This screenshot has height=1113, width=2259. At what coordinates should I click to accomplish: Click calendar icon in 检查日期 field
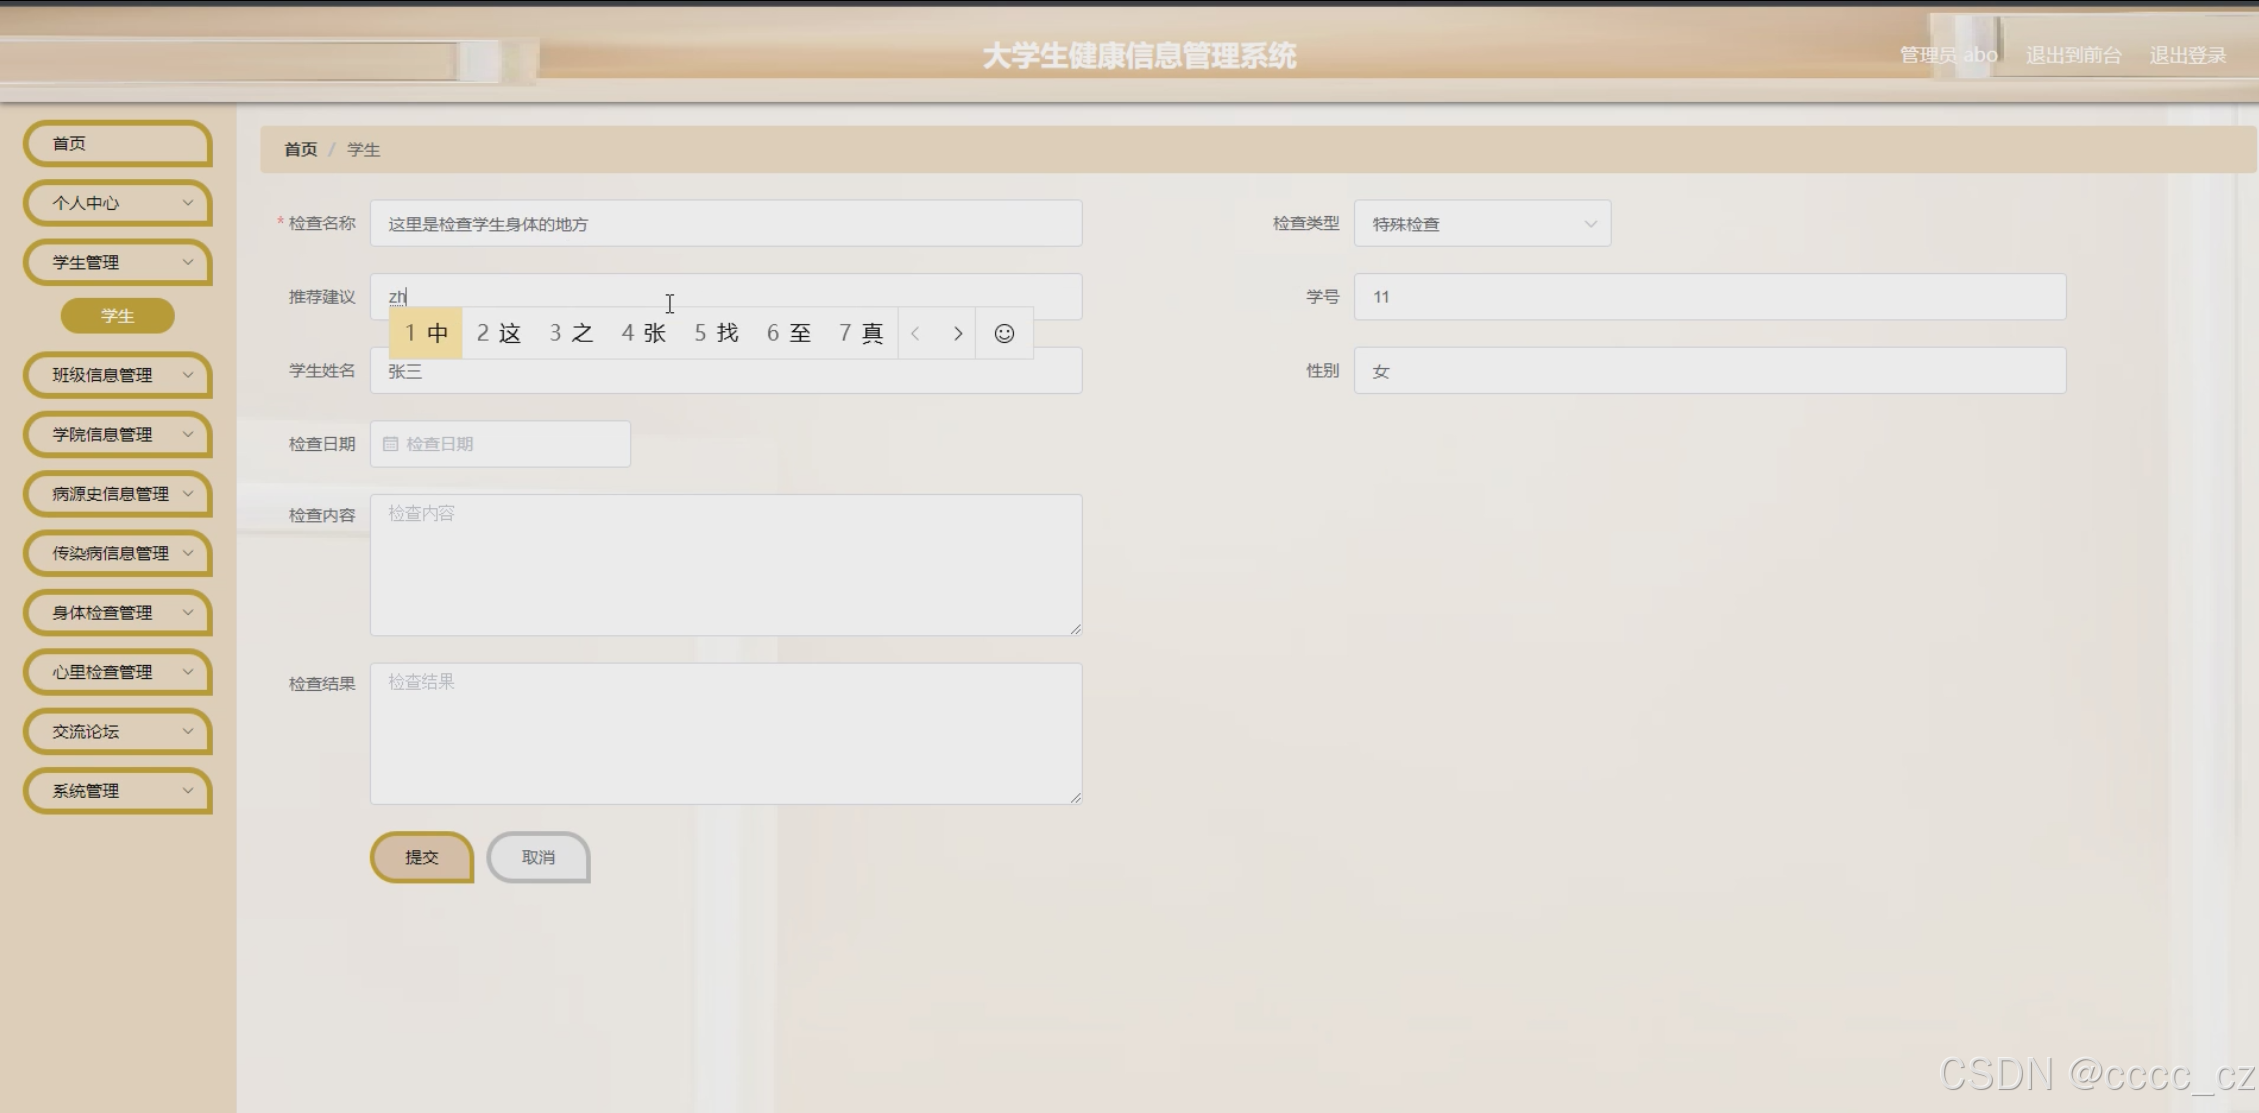[x=391, y=444]
